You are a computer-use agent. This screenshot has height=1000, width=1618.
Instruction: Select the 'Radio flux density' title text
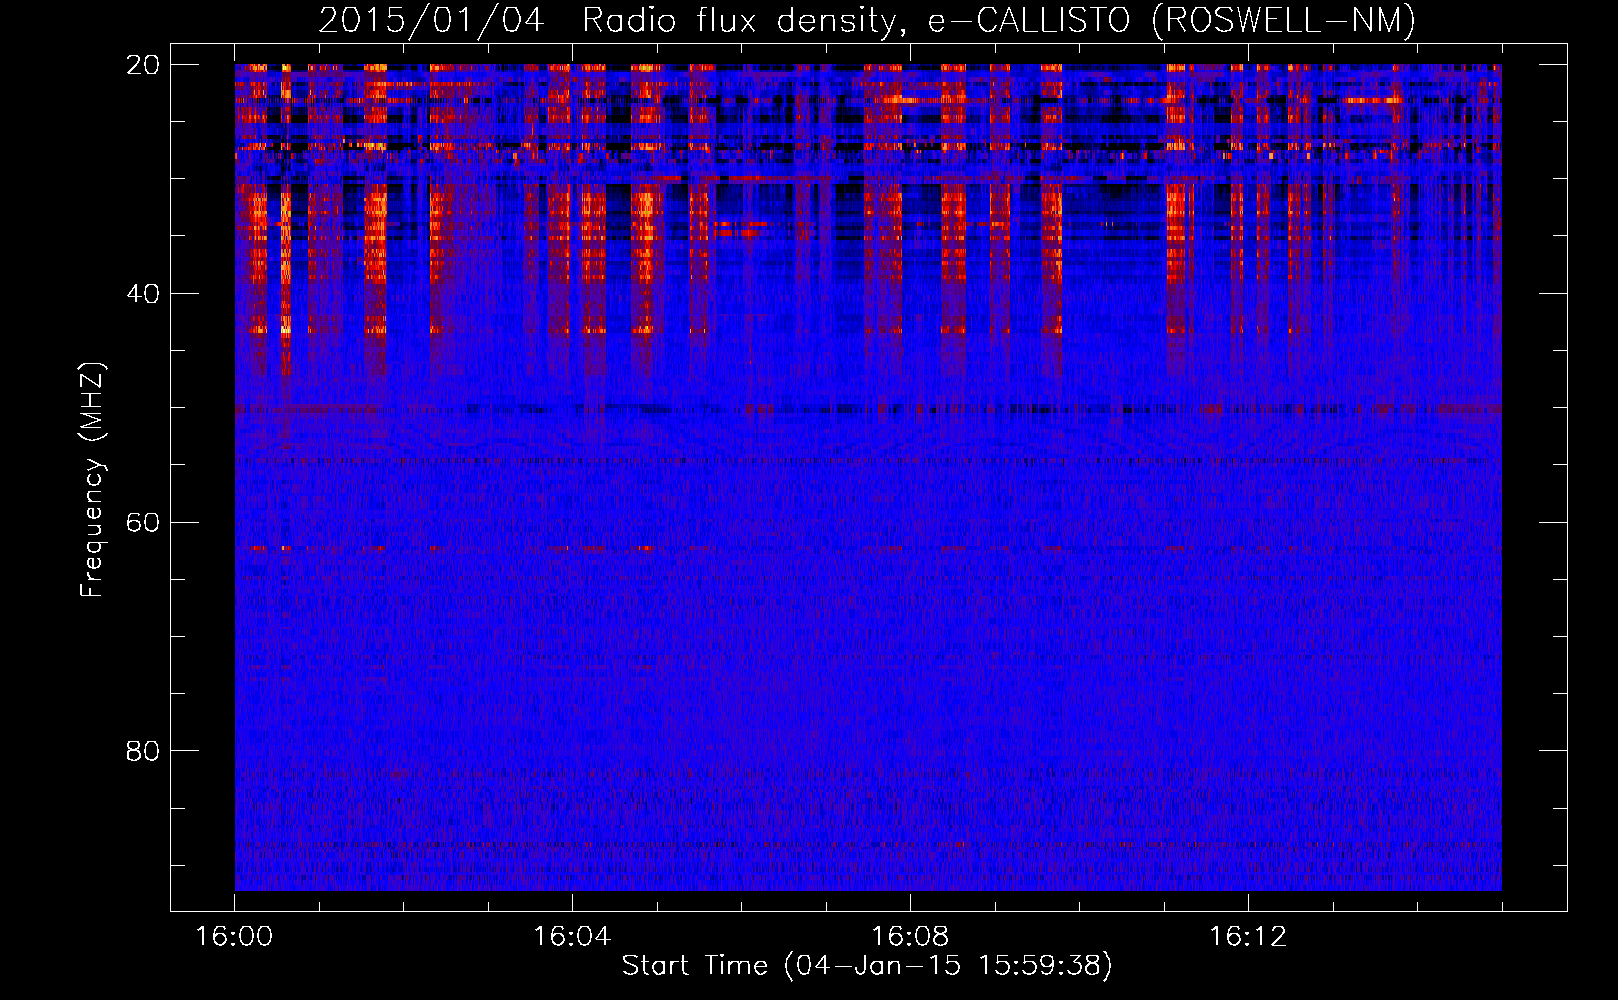pyautogui.click(x=738, y=20)
